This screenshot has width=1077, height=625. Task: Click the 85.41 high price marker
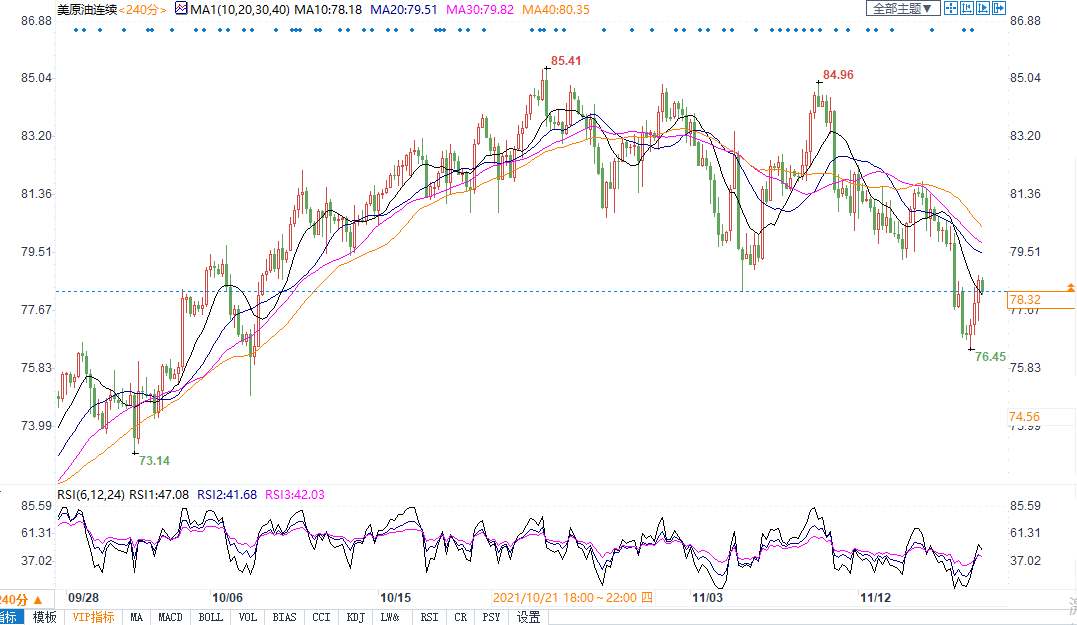(x=566, y=61)
